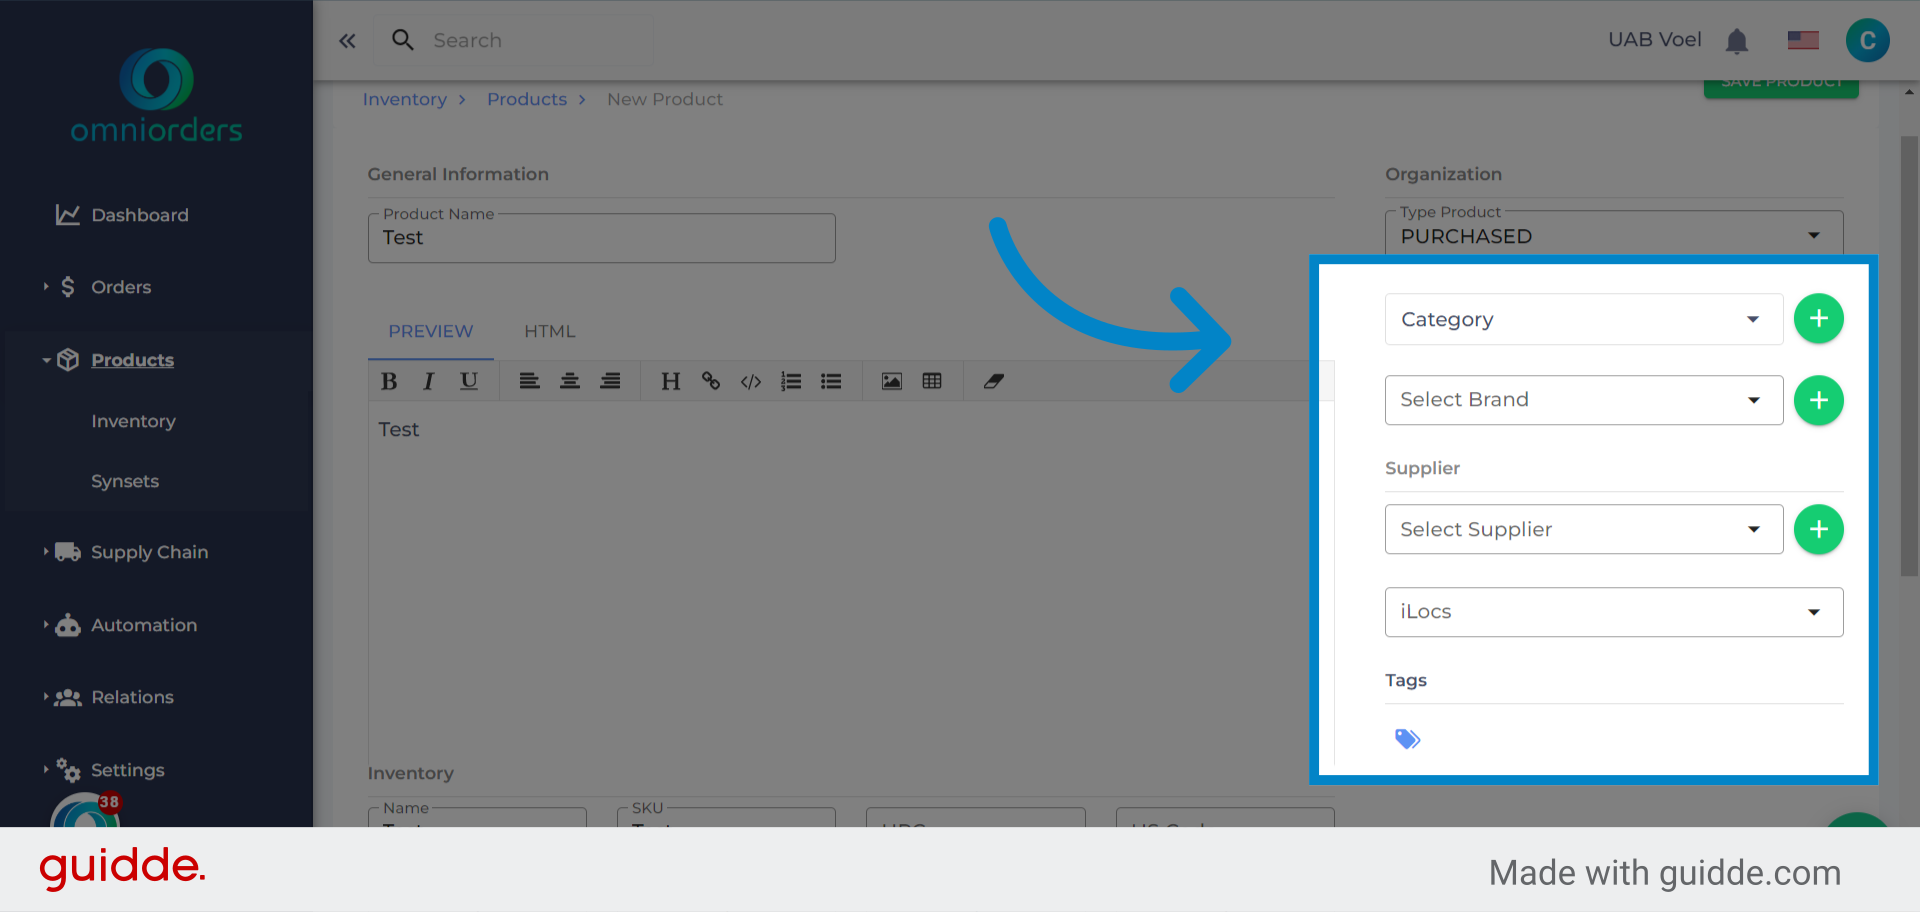Viewport: 1920px width, 912px height.
Task: Go to Inventory breadcrumb link
Action: (x=404, y=99)
